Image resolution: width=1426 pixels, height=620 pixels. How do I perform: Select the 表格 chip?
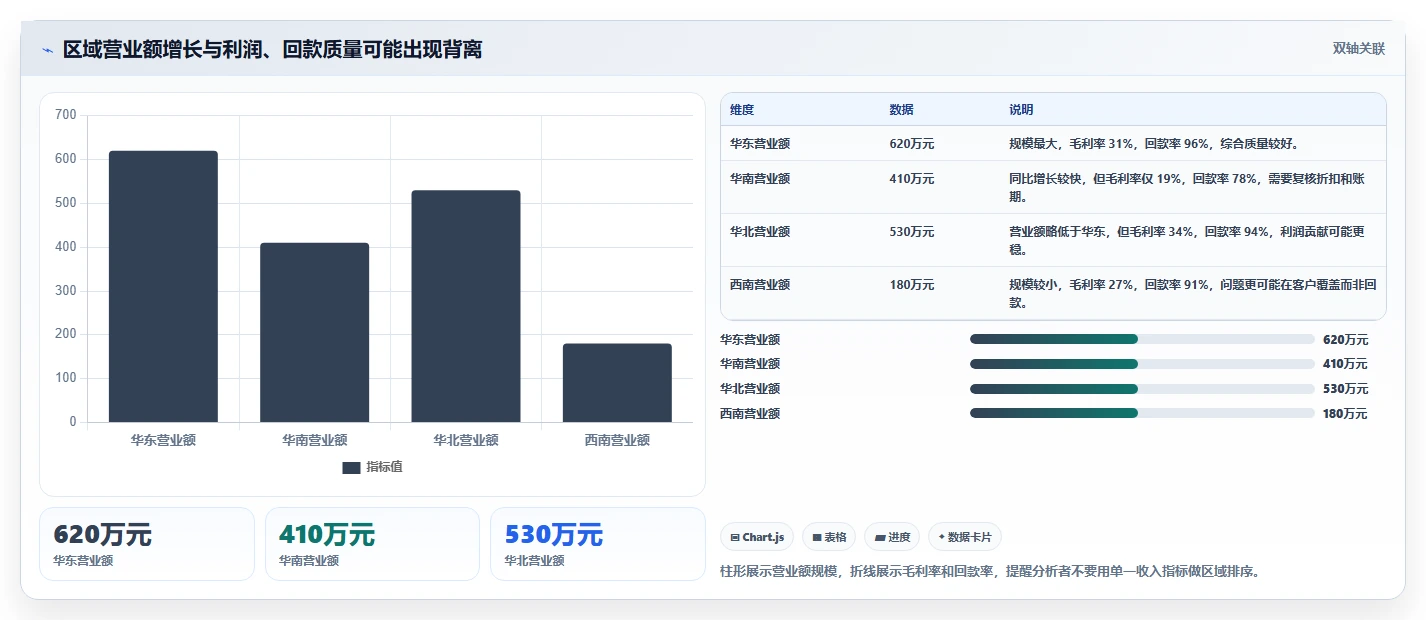[829, 537]
